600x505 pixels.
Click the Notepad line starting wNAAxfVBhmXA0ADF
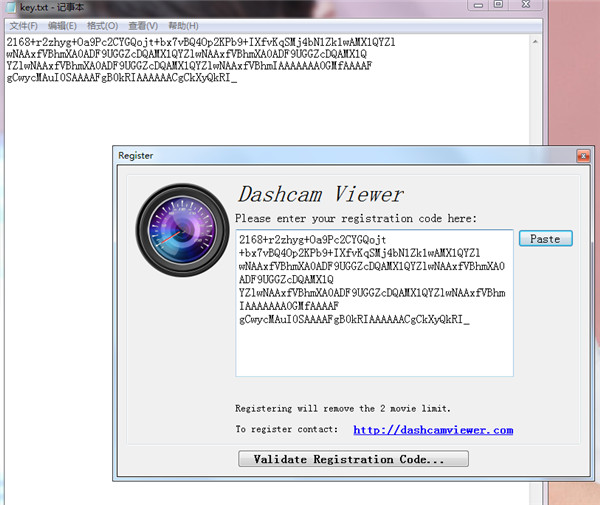[186, 54]
